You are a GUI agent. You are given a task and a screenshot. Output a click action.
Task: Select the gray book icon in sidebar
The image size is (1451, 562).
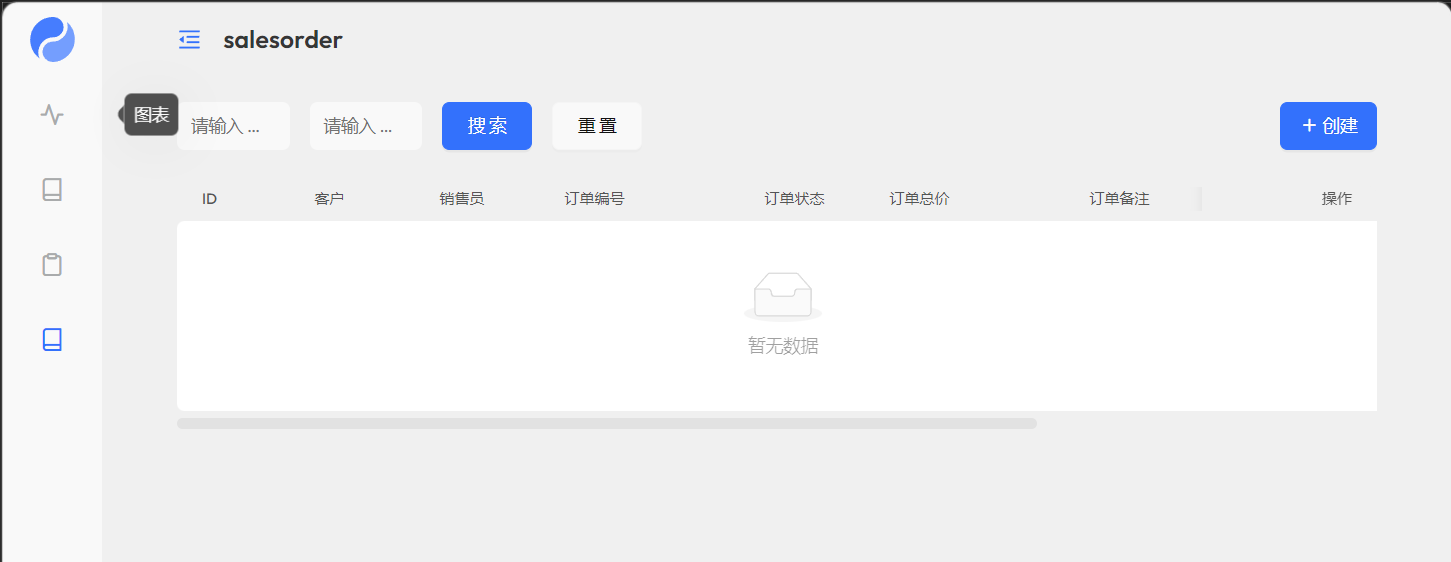click(52, 190)
